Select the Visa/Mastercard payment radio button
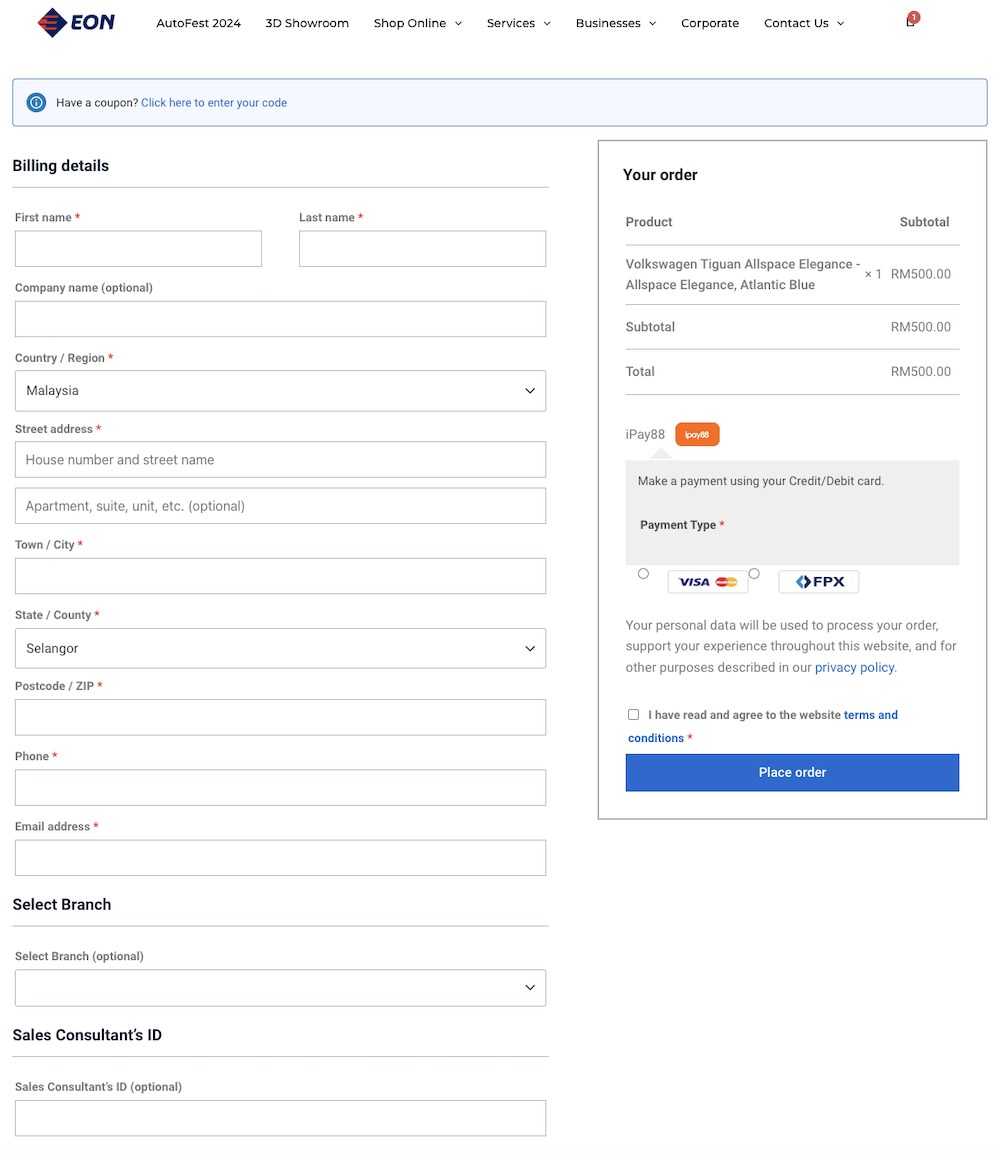The width and height of the screenshot is (1000, 1157). point(643,574)
